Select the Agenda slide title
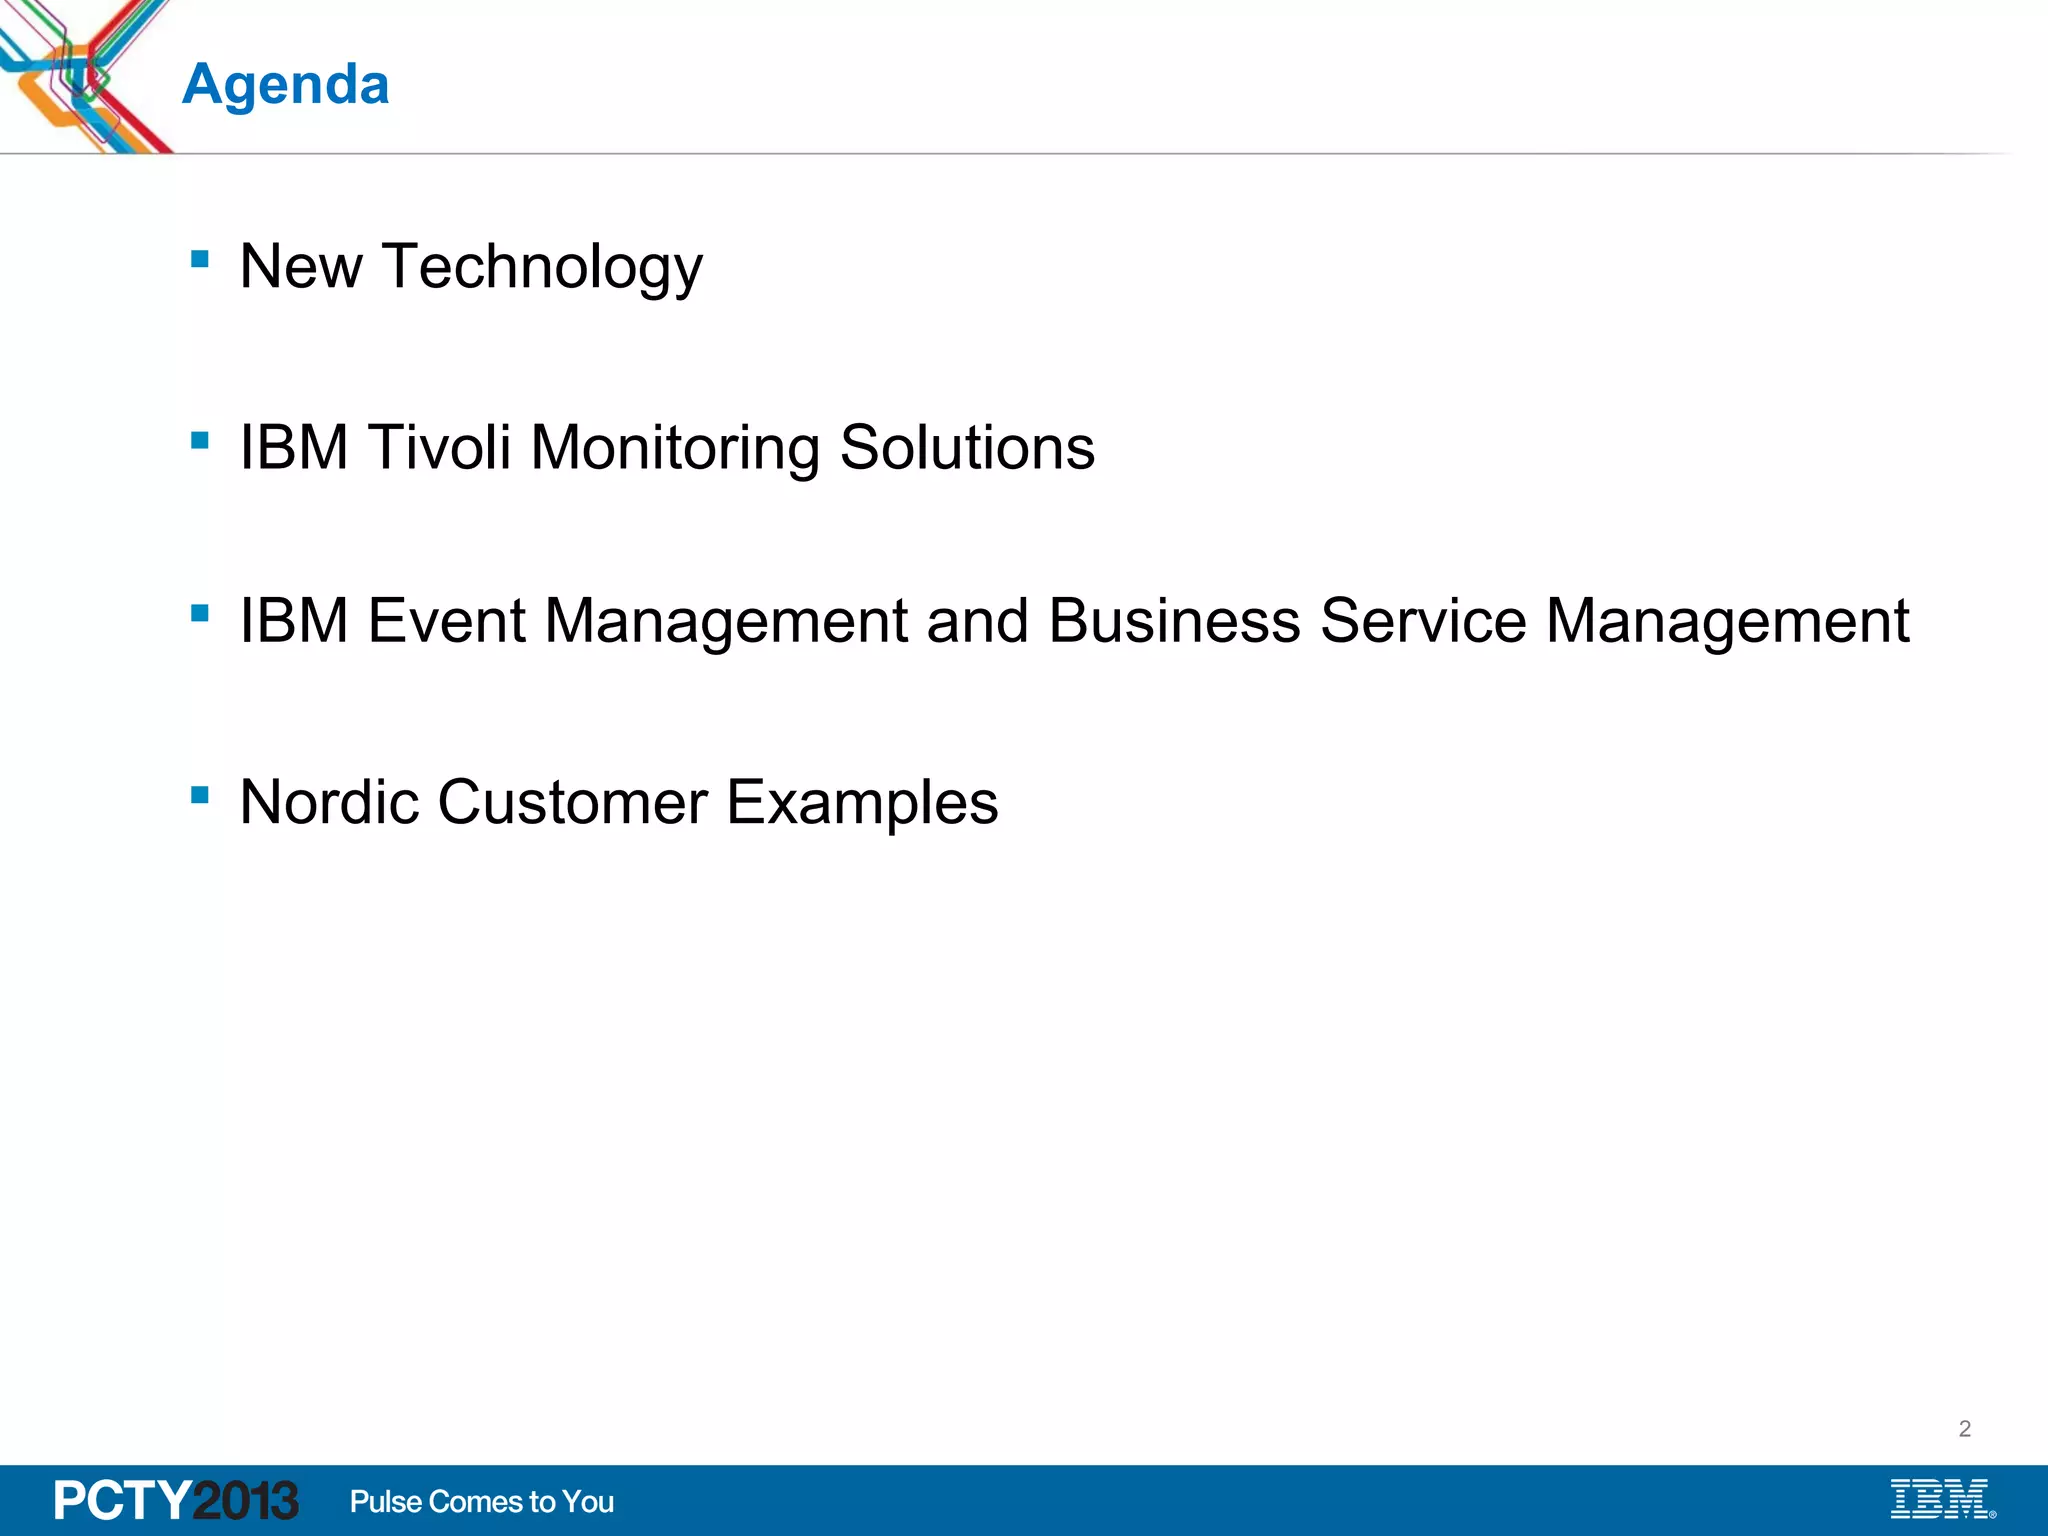Screen dimensions: 2048x1536 click(x=286, y=84)
